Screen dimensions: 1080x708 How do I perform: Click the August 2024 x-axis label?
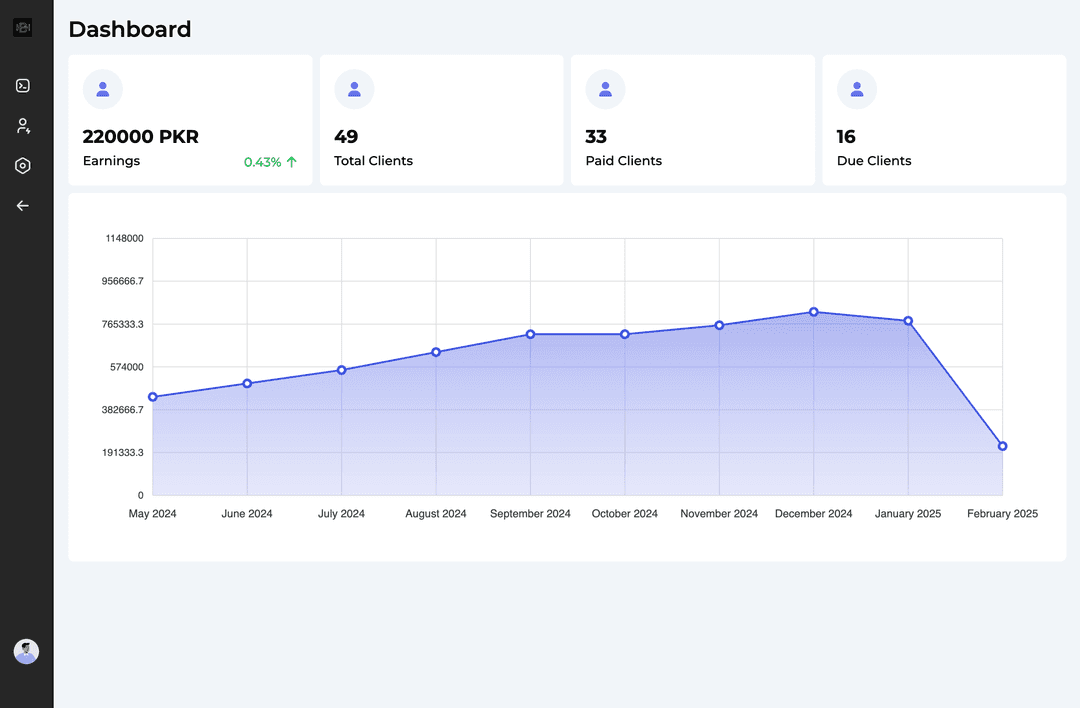[436, 514]
